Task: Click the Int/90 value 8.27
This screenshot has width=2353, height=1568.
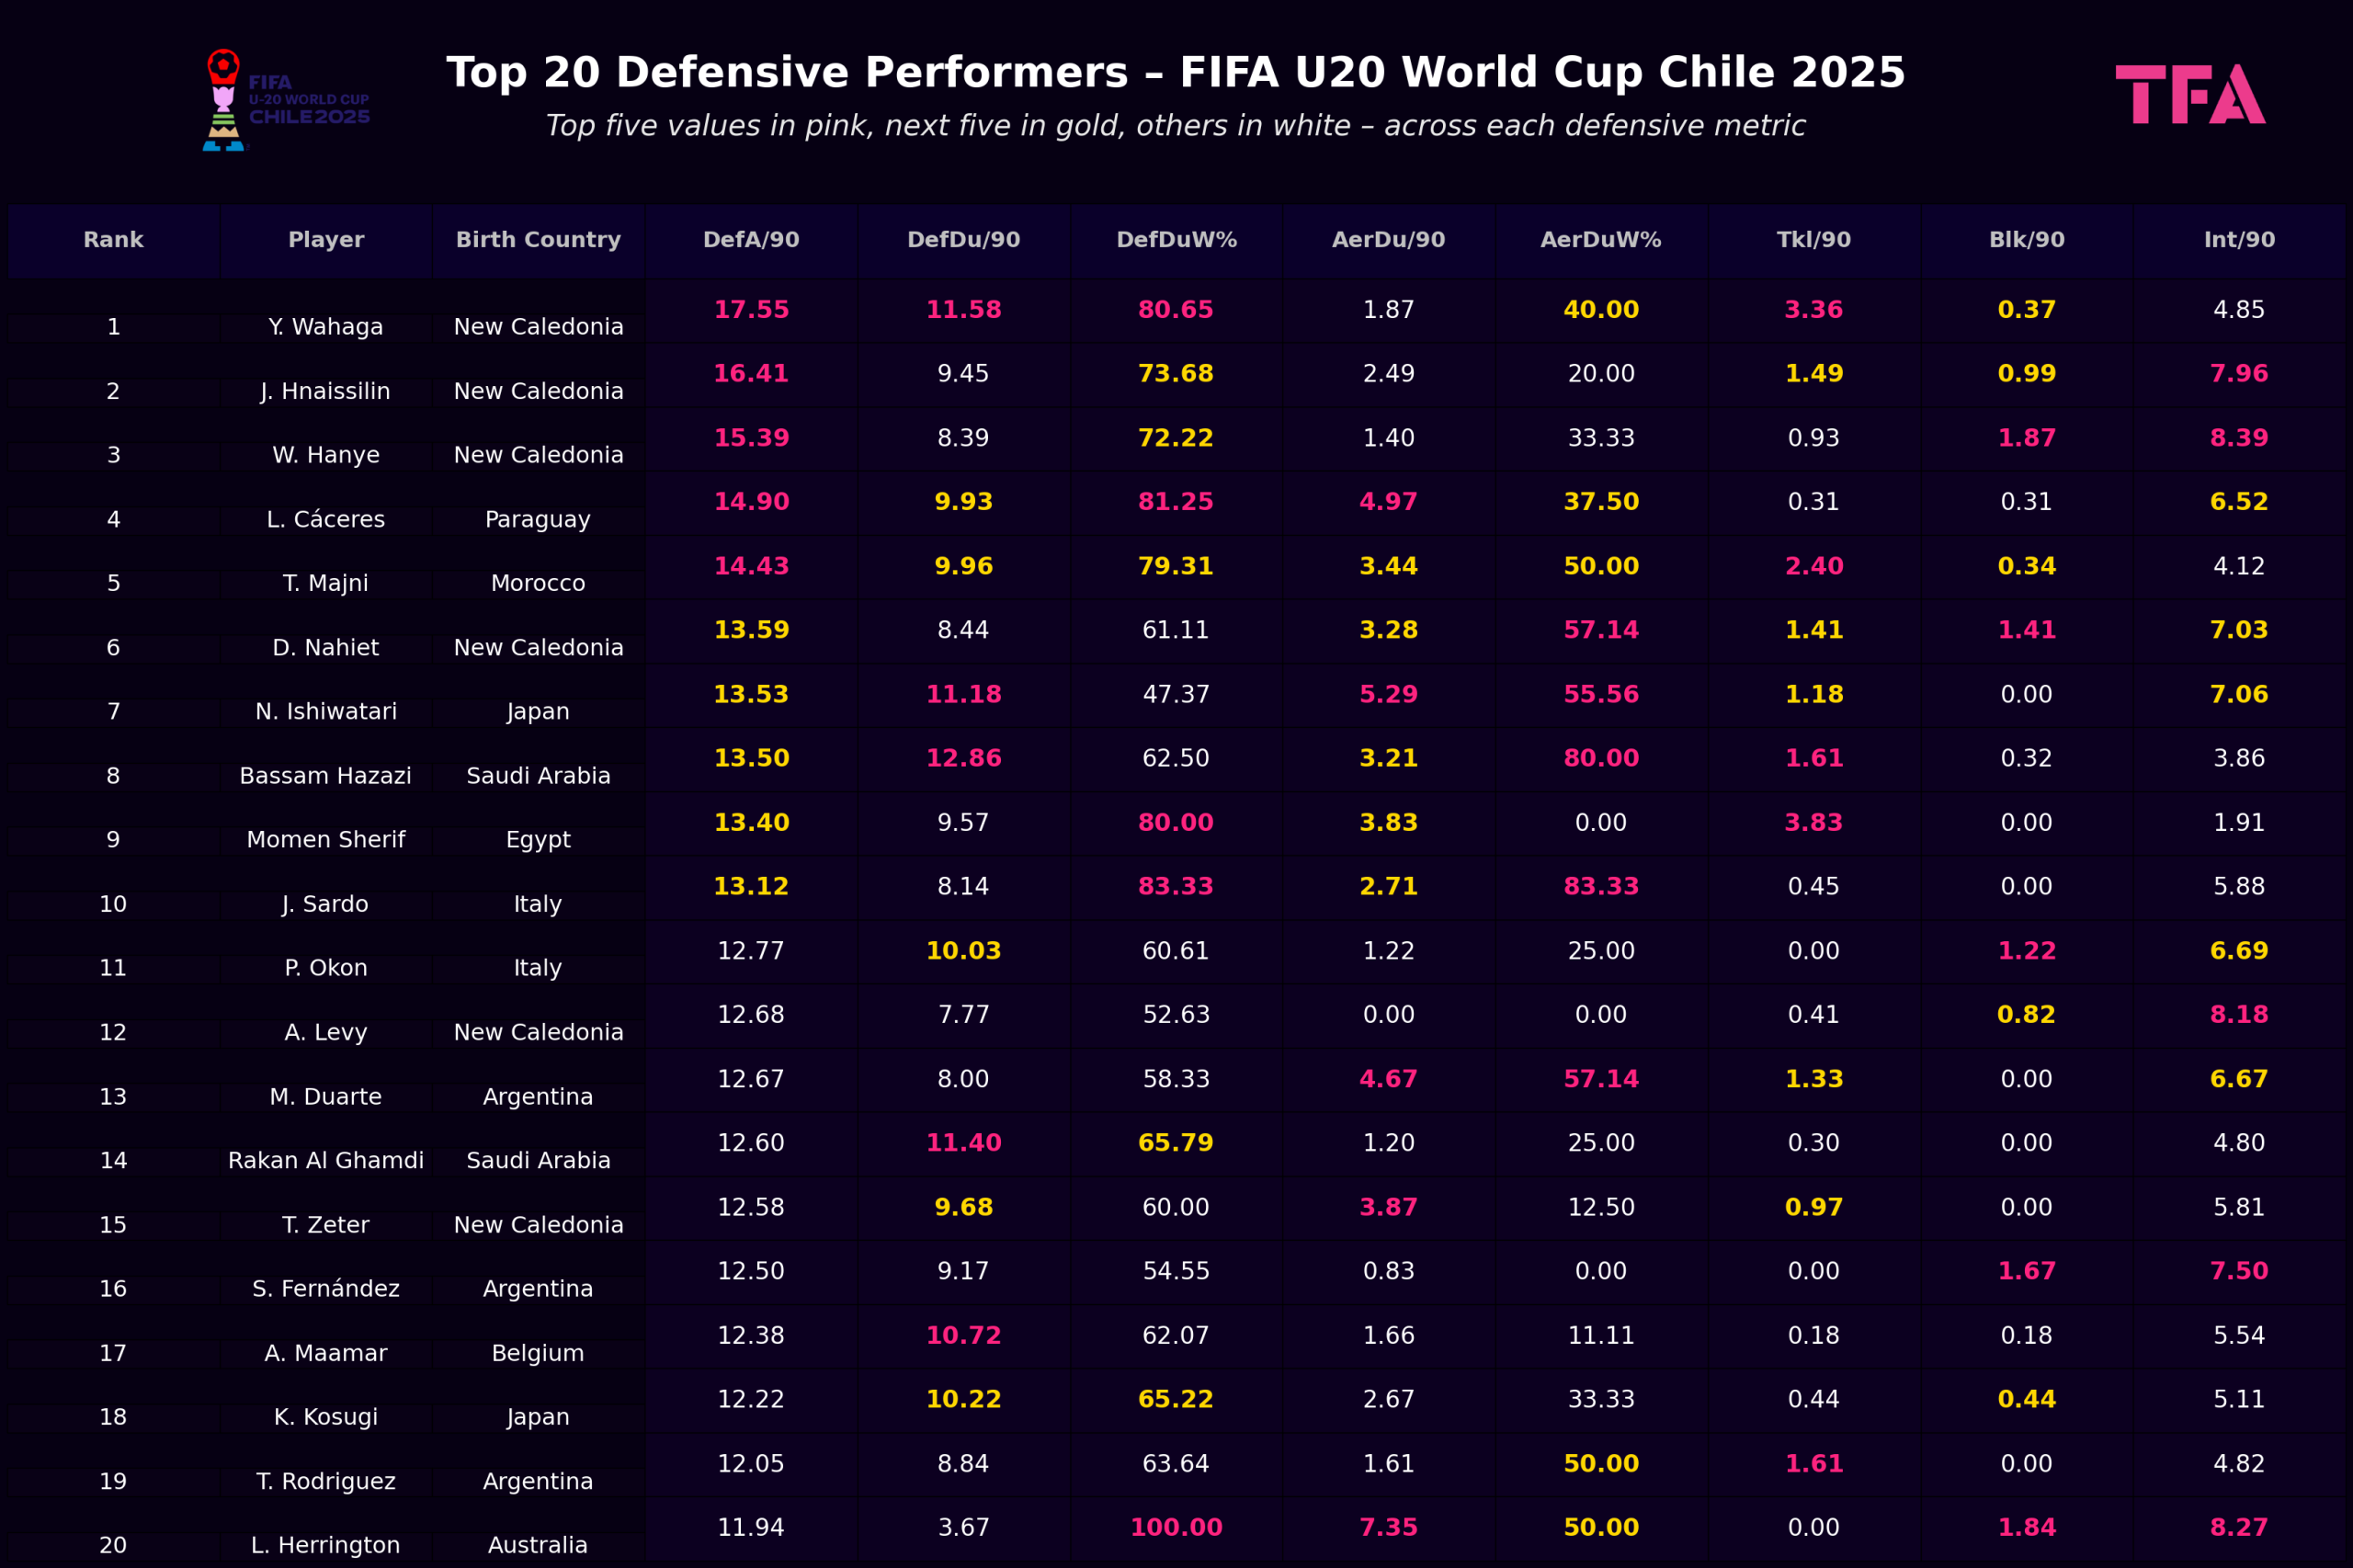Action: (2239, 1528)
